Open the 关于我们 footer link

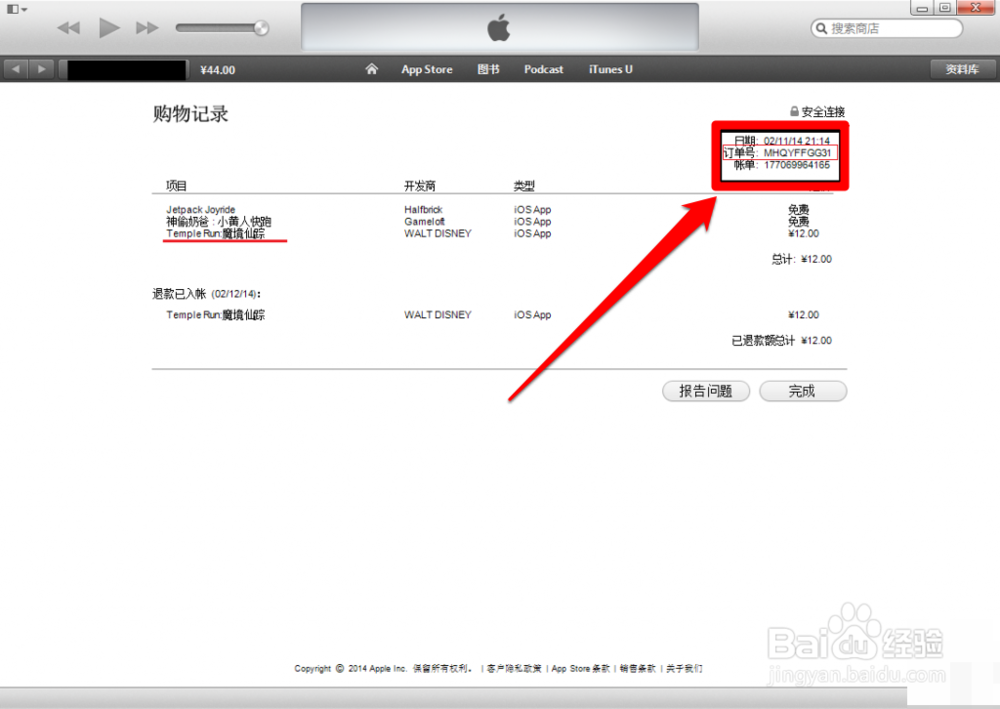coord(684,668)
